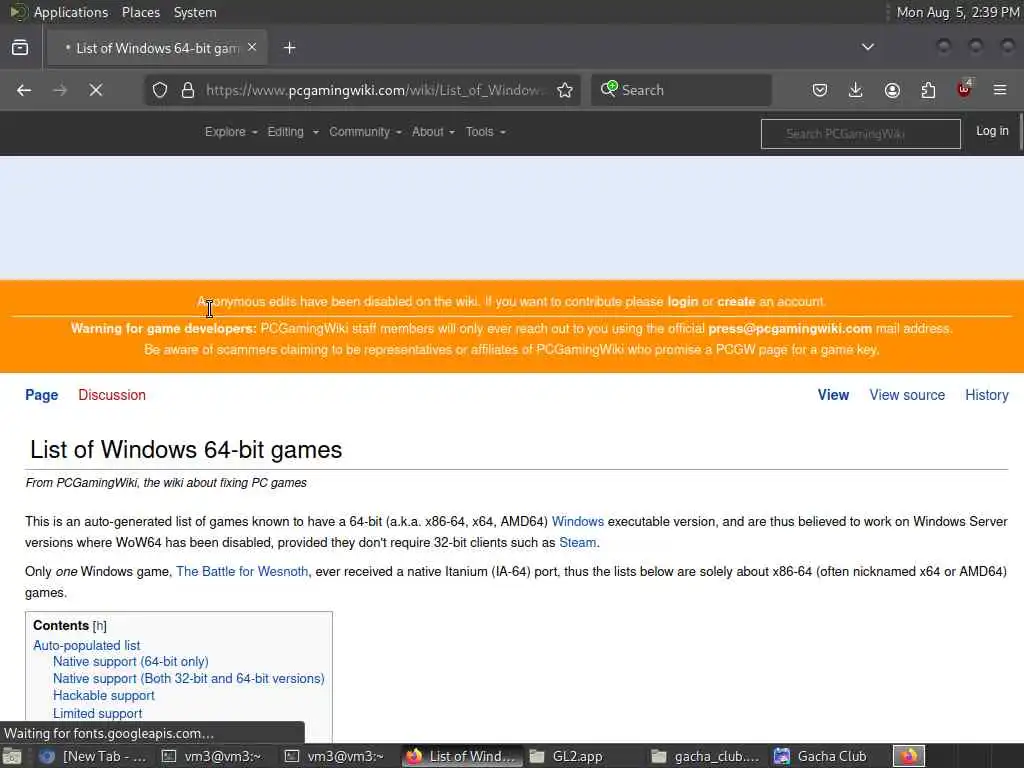The width and height of the screenshot is (1024, 768).
Task: Click the URL address bar
Action: tap(376, 90)
